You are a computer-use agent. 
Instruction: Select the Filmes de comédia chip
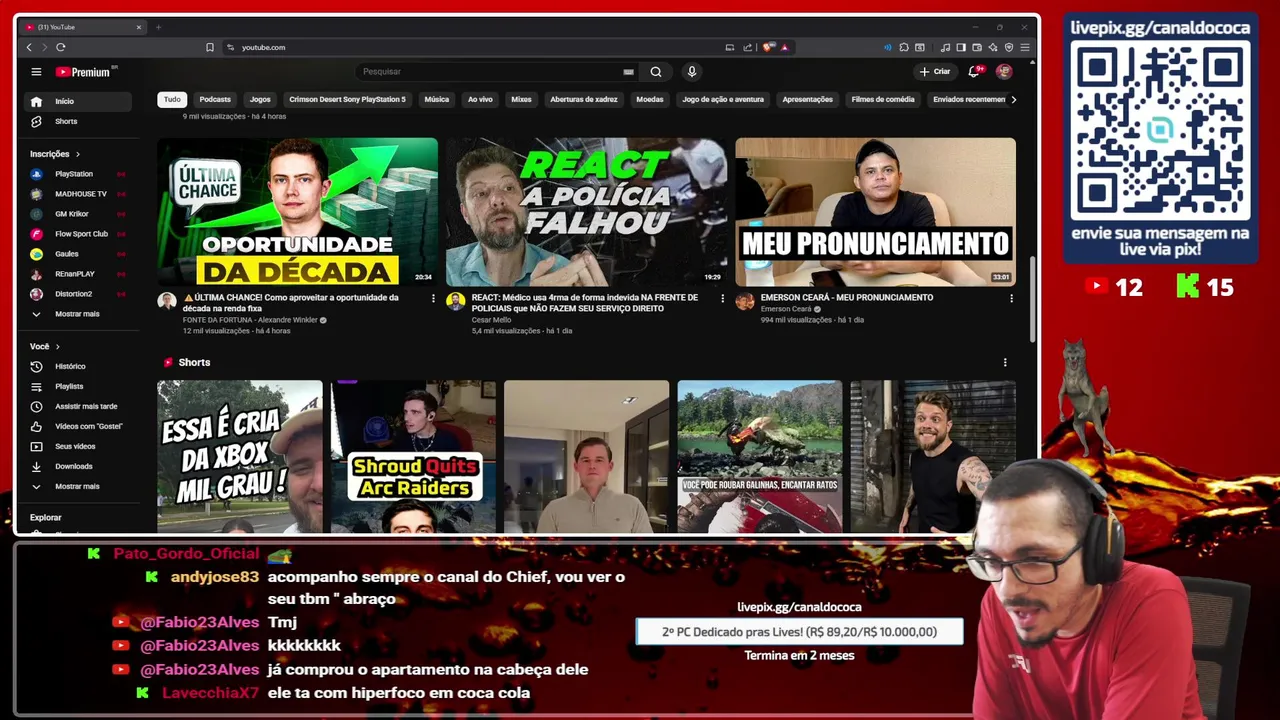tap(883, 99)
